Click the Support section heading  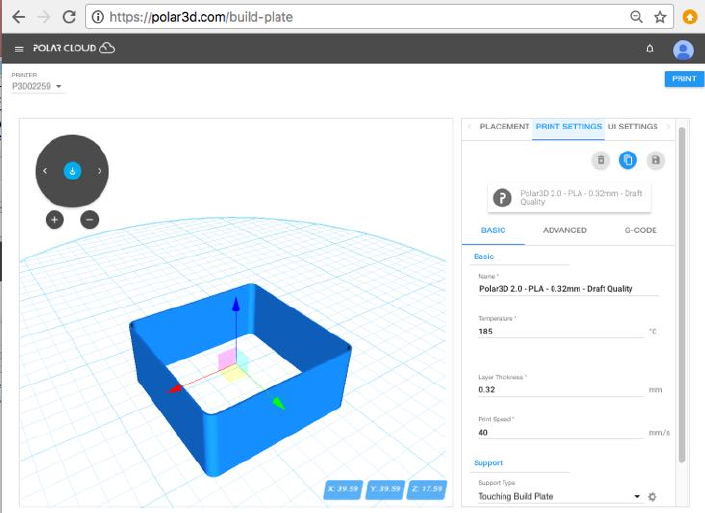(x=488, y=463)
